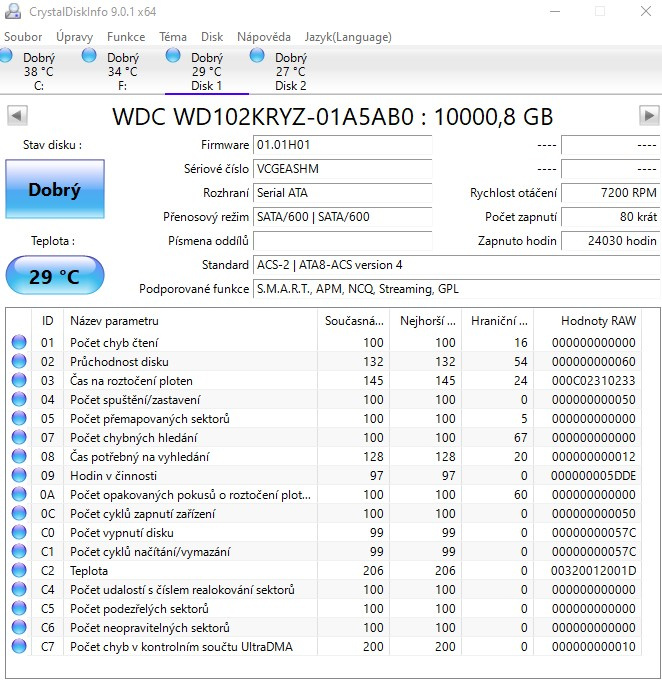
Task: Click the serial number field VCGEASHM
Action: [343, 169]
